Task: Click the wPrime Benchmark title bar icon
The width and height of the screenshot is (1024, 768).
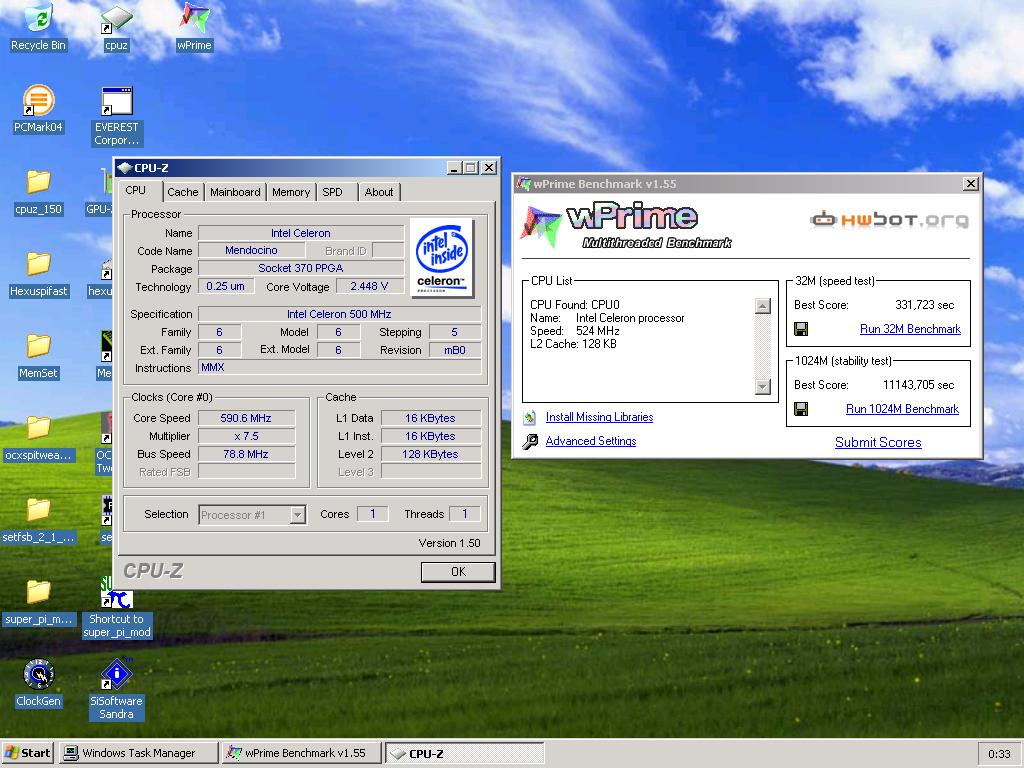Action: (x=524, y=184)
